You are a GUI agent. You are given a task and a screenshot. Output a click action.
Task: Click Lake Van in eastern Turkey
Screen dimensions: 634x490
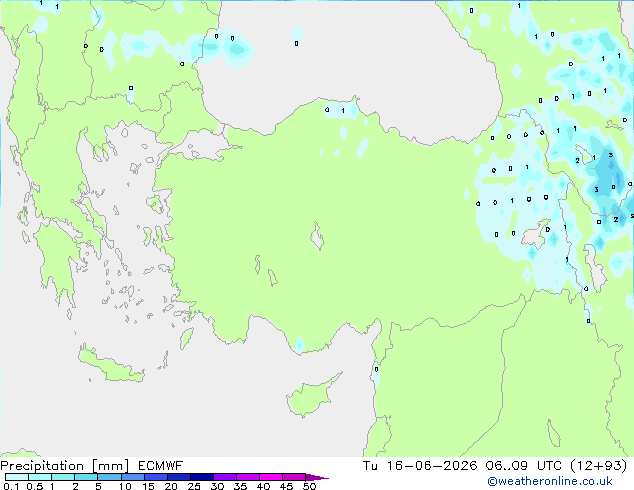pos(536,233)
